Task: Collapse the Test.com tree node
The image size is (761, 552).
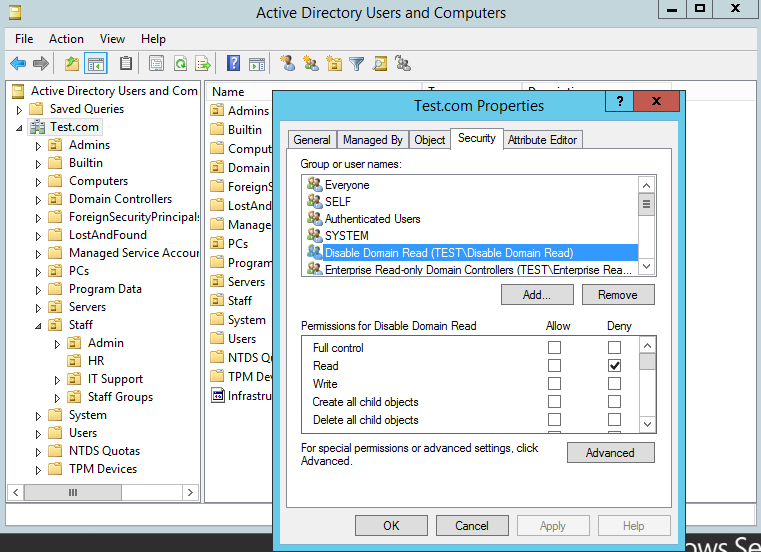Action: point(19,129)
